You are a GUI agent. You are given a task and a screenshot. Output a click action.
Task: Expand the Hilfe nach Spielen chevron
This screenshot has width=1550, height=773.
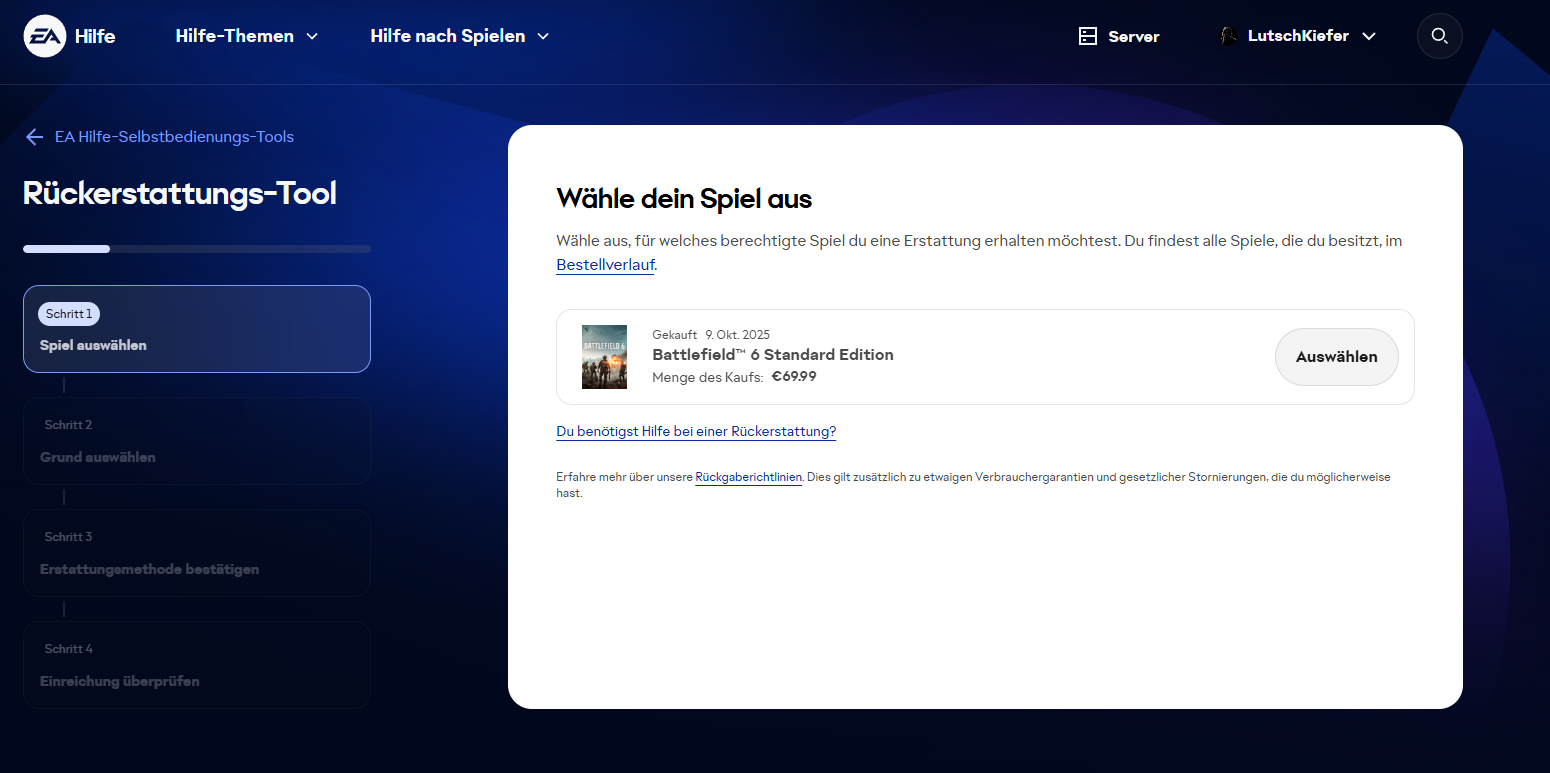click(x=543, y=36)
